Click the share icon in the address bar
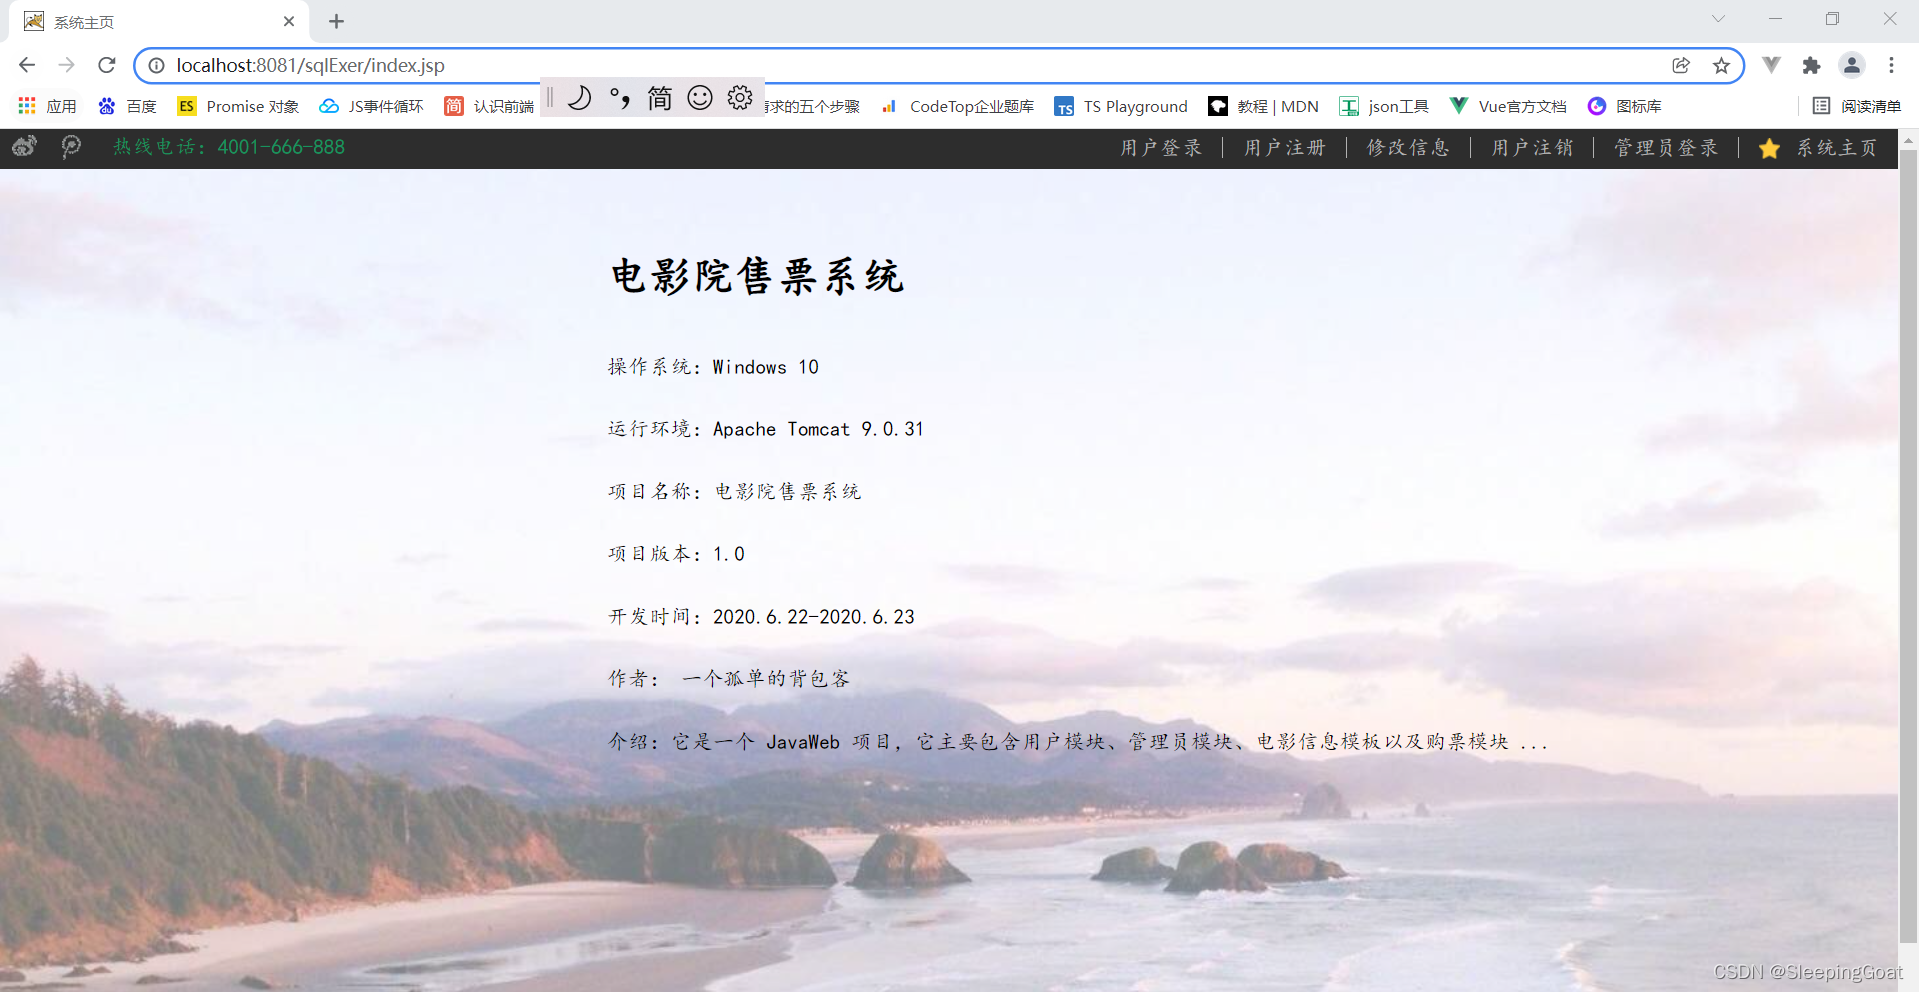 click(1681, 65)
